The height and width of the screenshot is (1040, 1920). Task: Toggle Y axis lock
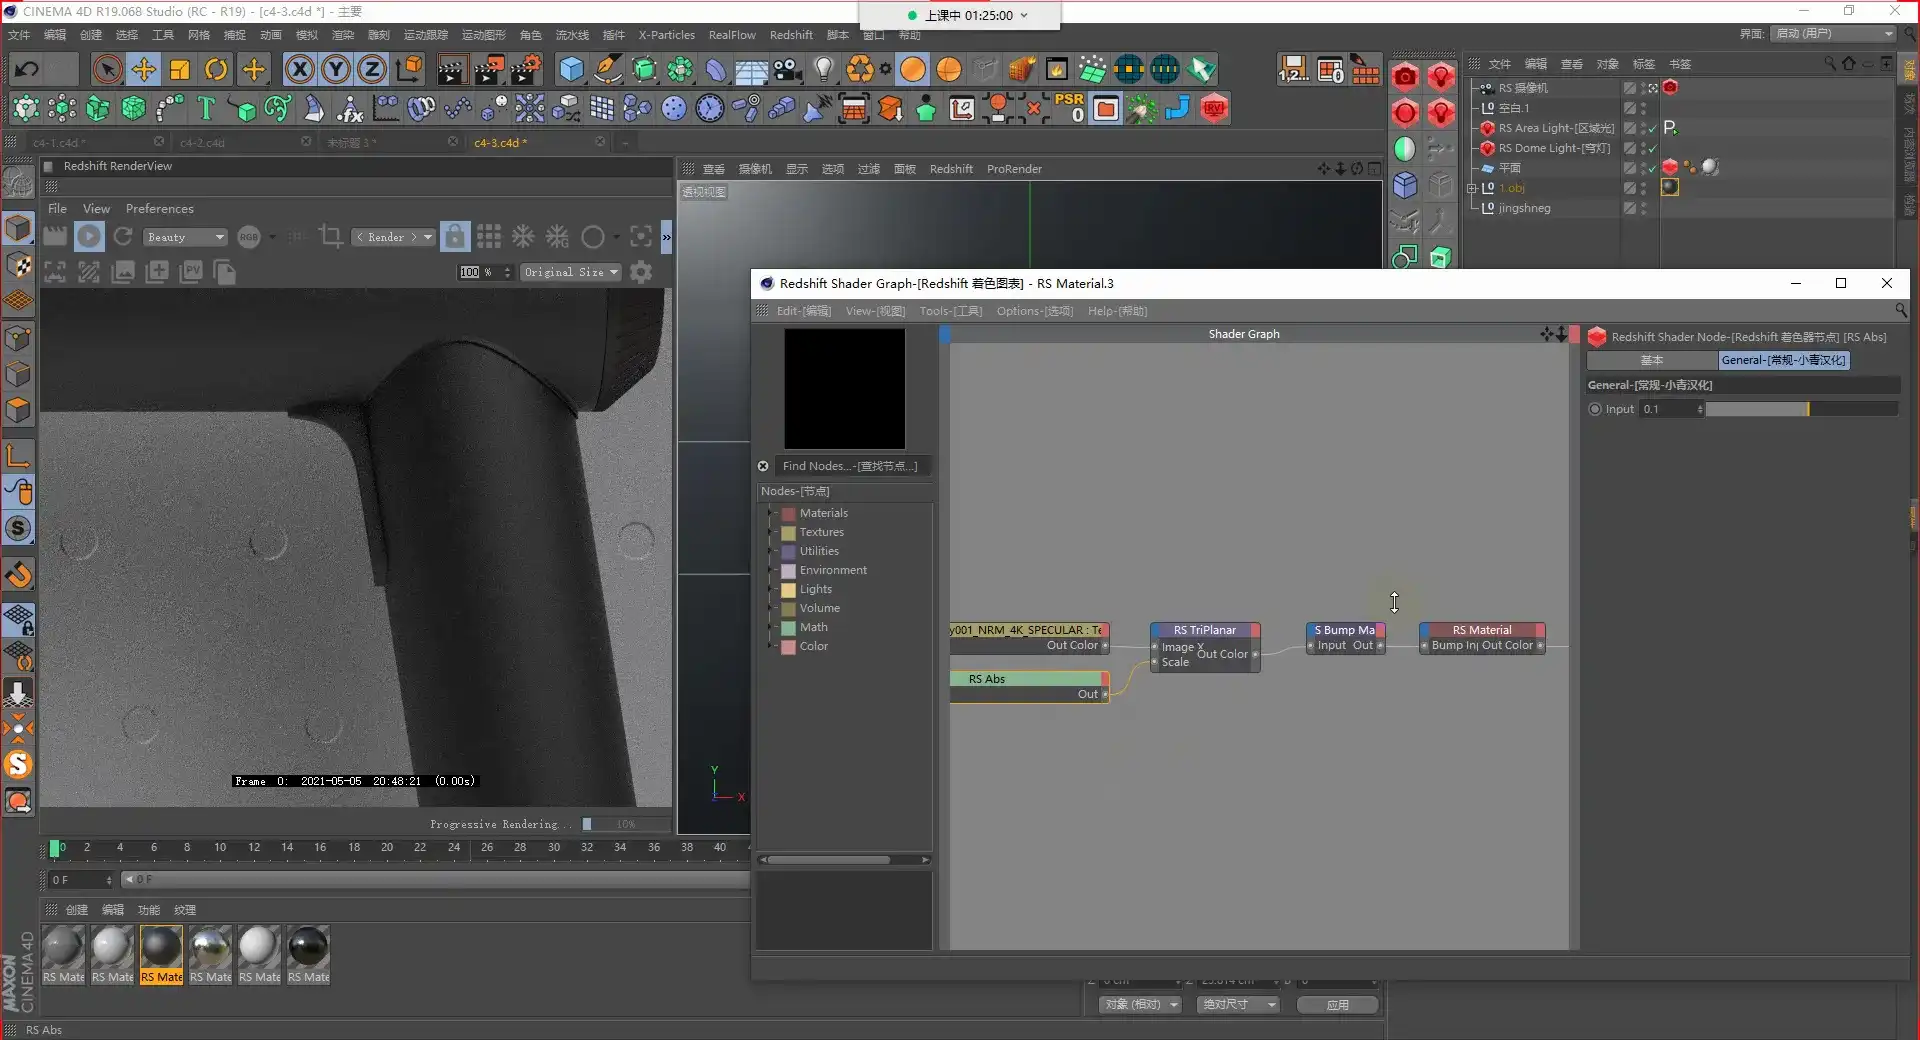click(x=336, y=69)
